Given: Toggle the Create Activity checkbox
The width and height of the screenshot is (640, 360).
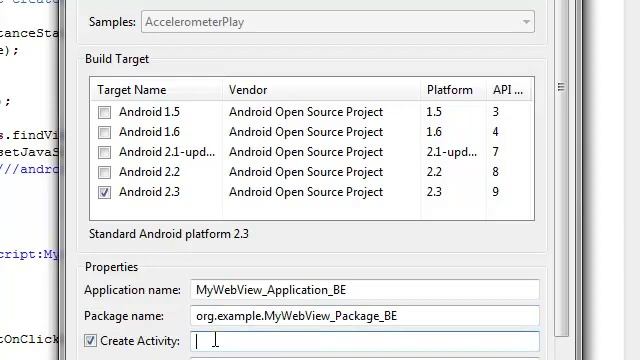Looking at the screenshot, I should (90, 340).
